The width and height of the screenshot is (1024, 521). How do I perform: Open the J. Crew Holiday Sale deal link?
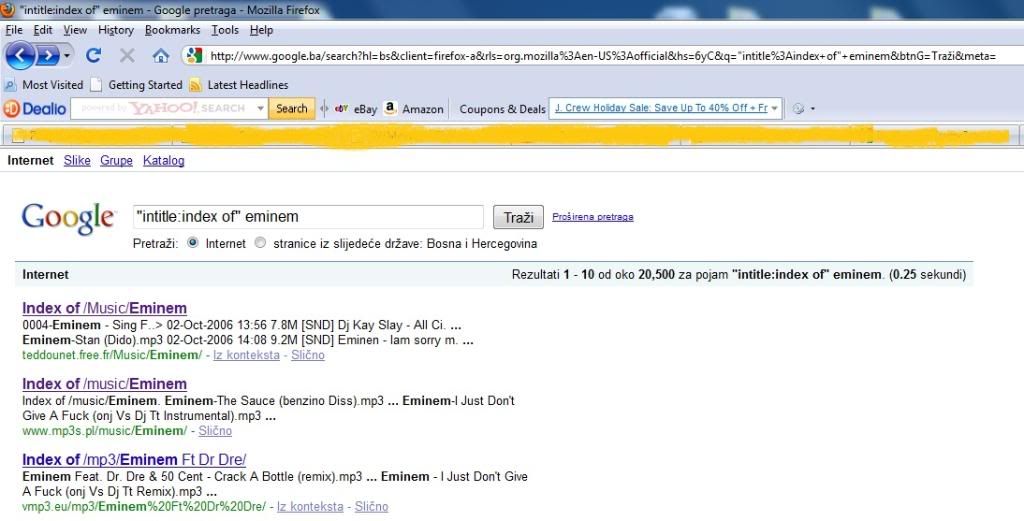(661, 108)
